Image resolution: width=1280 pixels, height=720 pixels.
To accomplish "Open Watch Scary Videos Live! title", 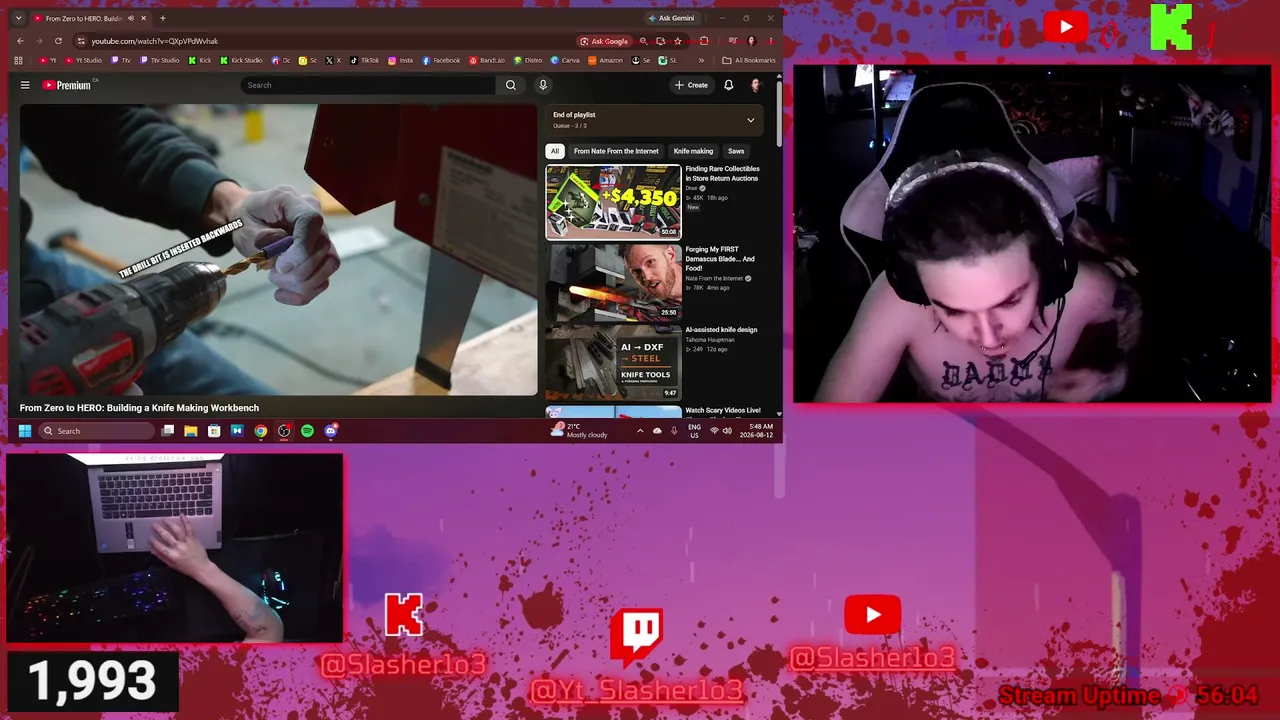I will coord(723,410).
